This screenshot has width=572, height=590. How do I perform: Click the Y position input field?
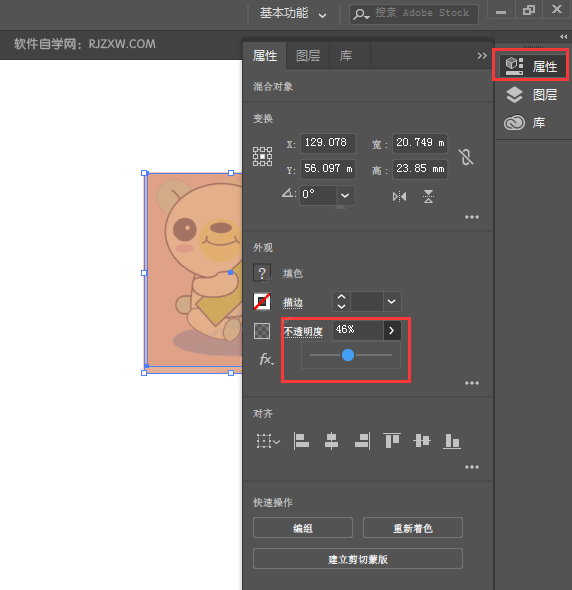pyautogui.click(x=328, y=169)
